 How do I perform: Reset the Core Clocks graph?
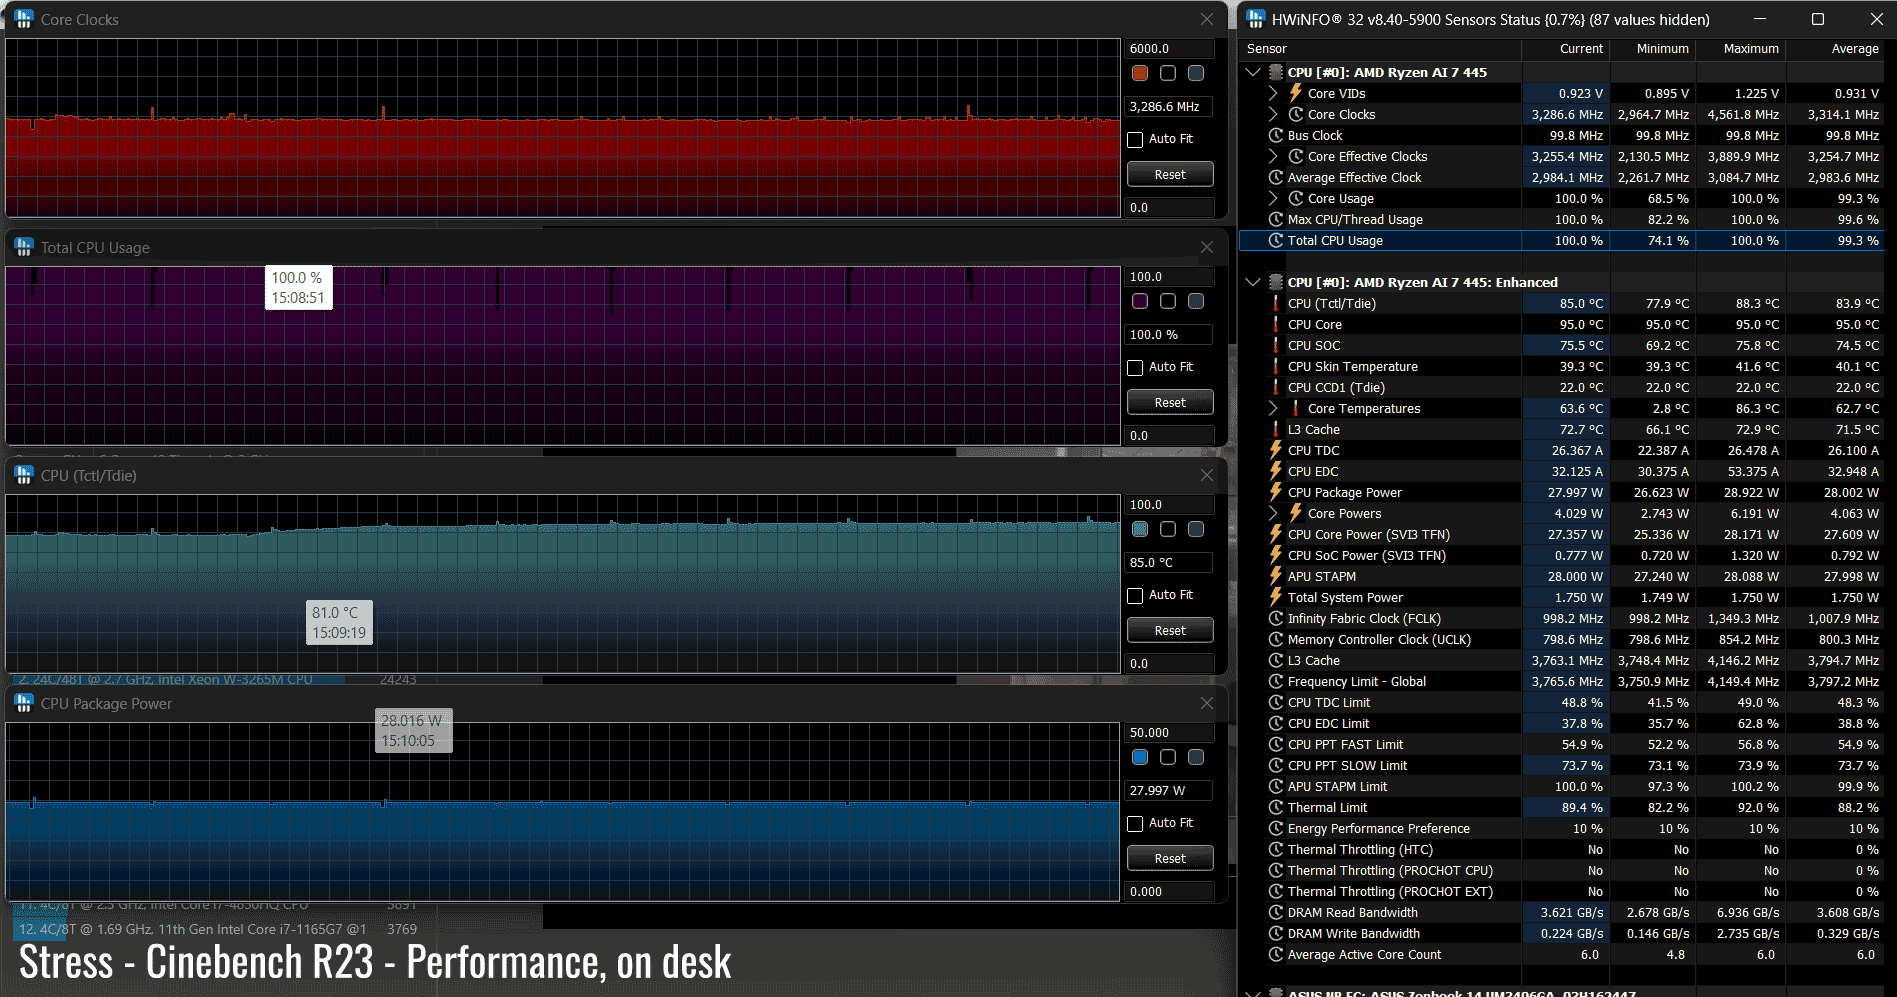pyautogui.click(x=1170, y=174)
